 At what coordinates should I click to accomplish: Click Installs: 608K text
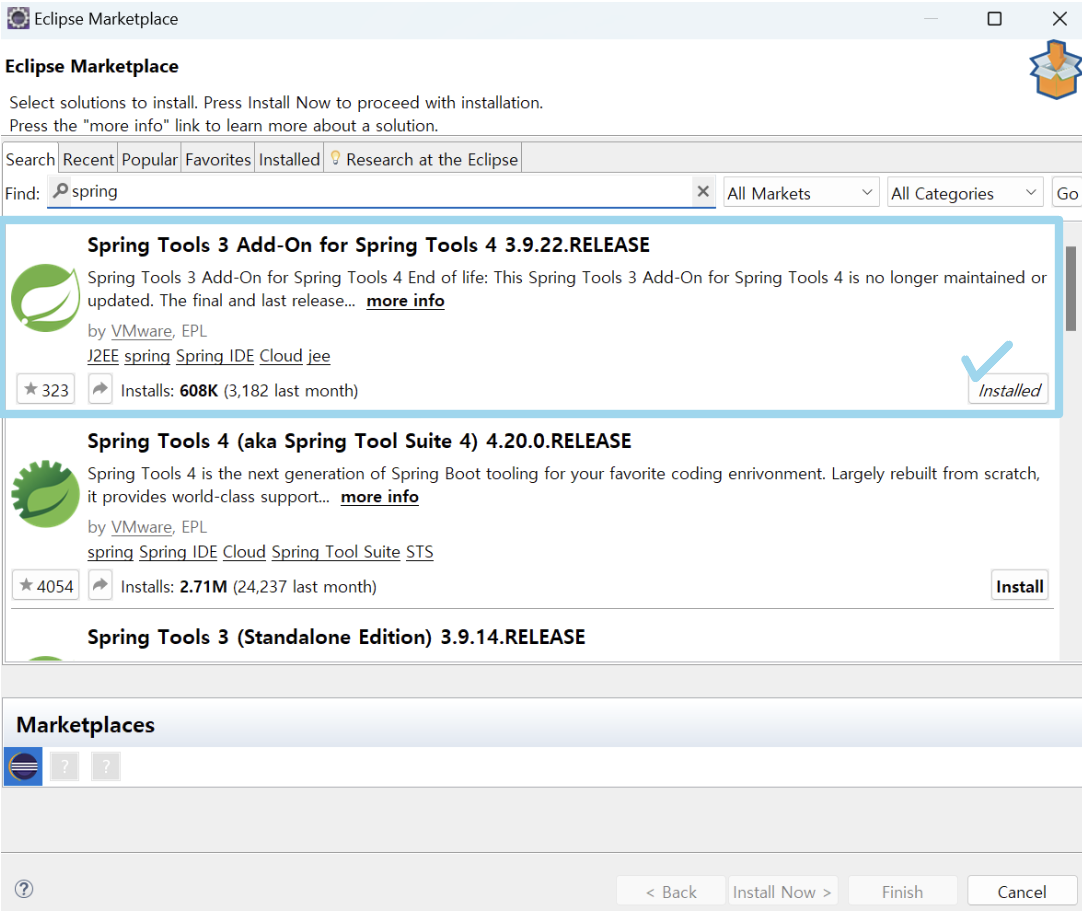click(239, 390)
